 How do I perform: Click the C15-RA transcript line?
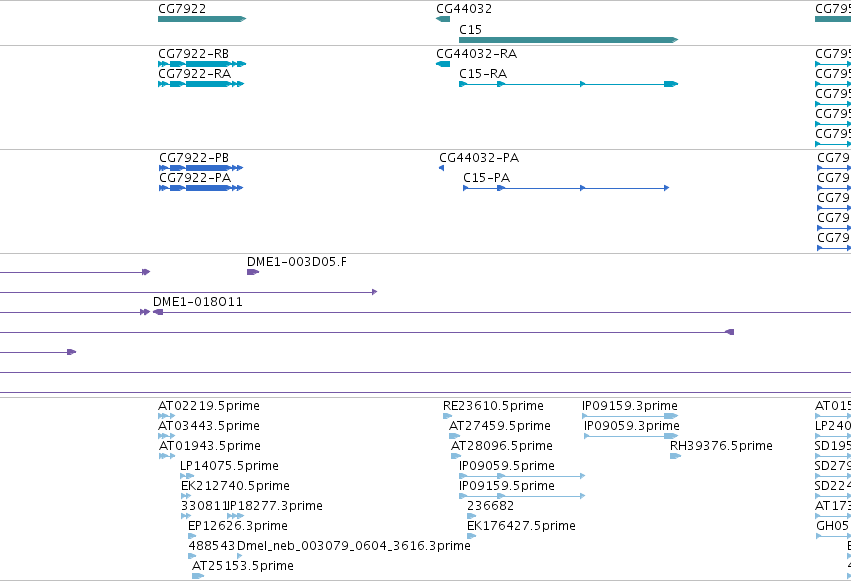tap(568, 84)
